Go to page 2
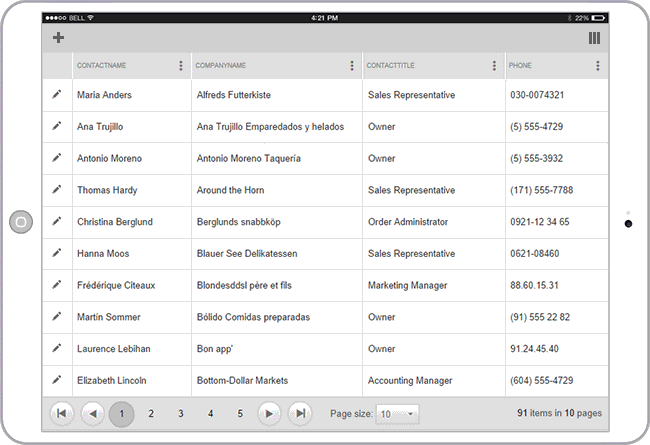 point(151,413)
